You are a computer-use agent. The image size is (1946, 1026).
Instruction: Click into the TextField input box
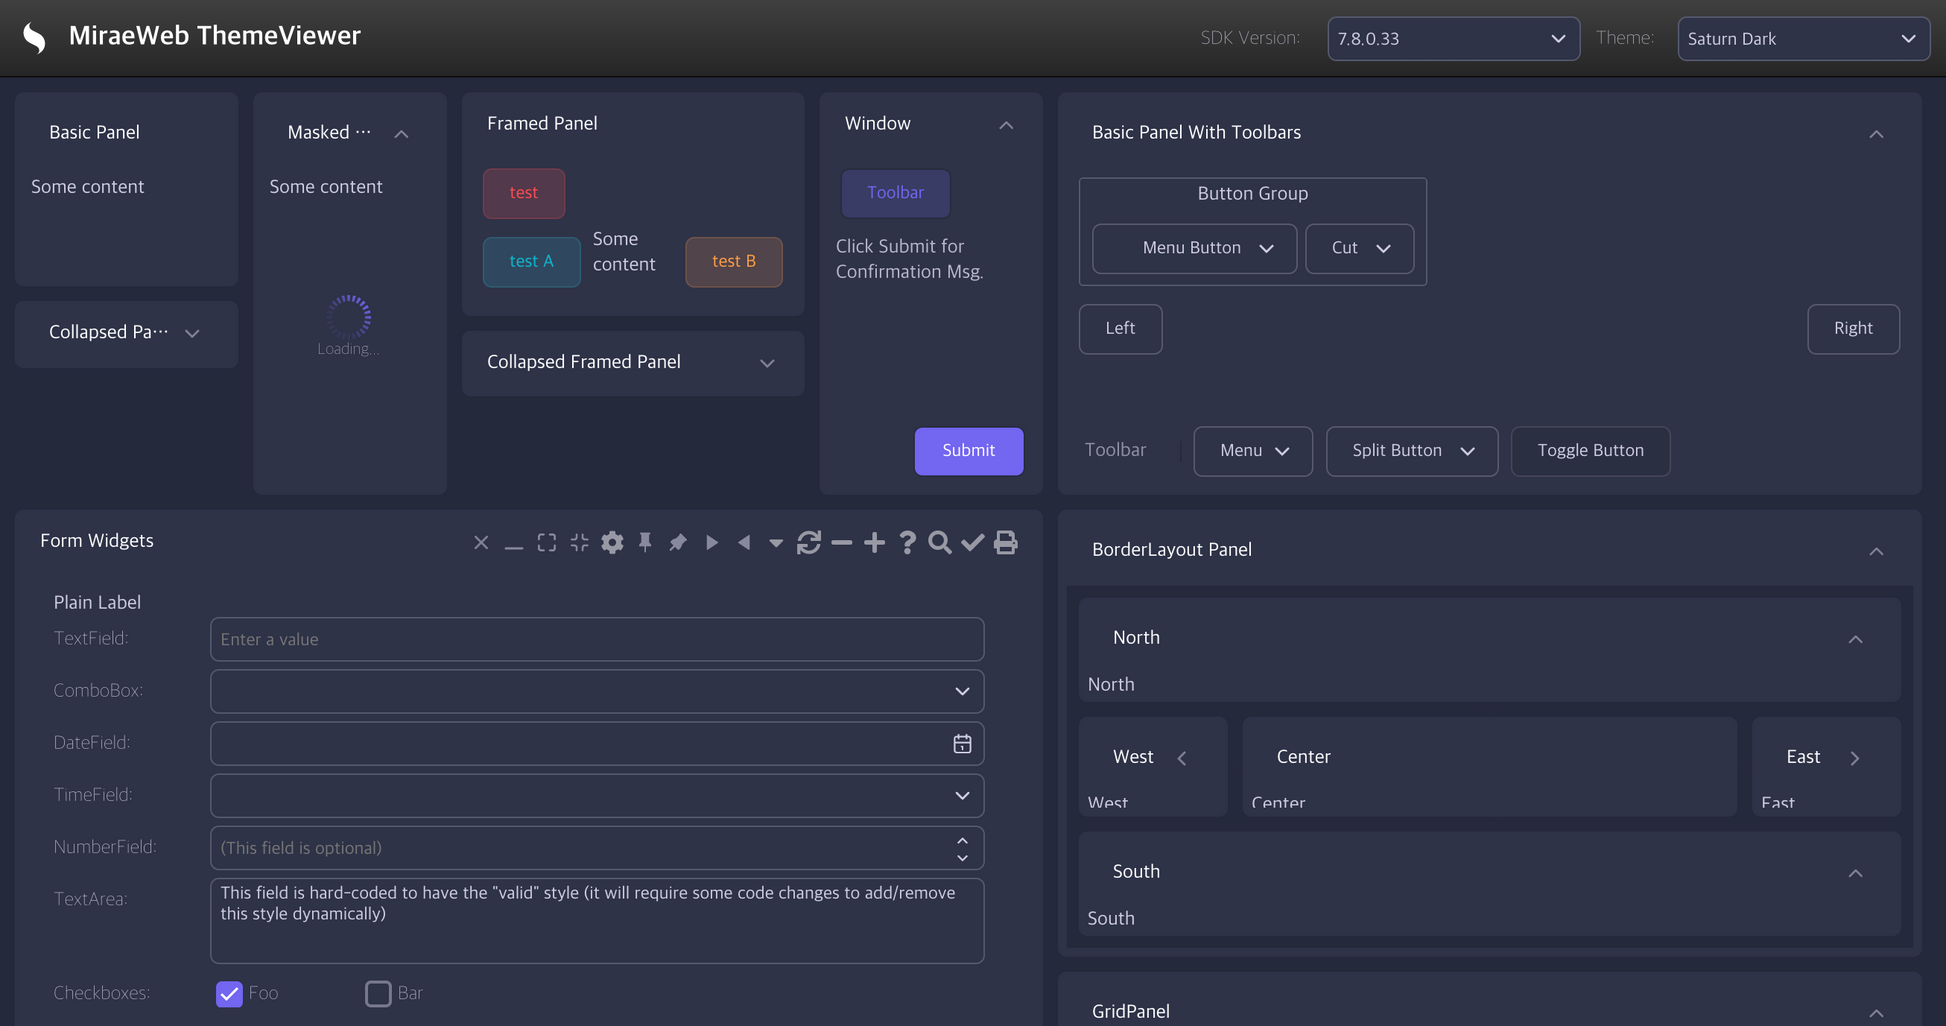click(596, 640)
